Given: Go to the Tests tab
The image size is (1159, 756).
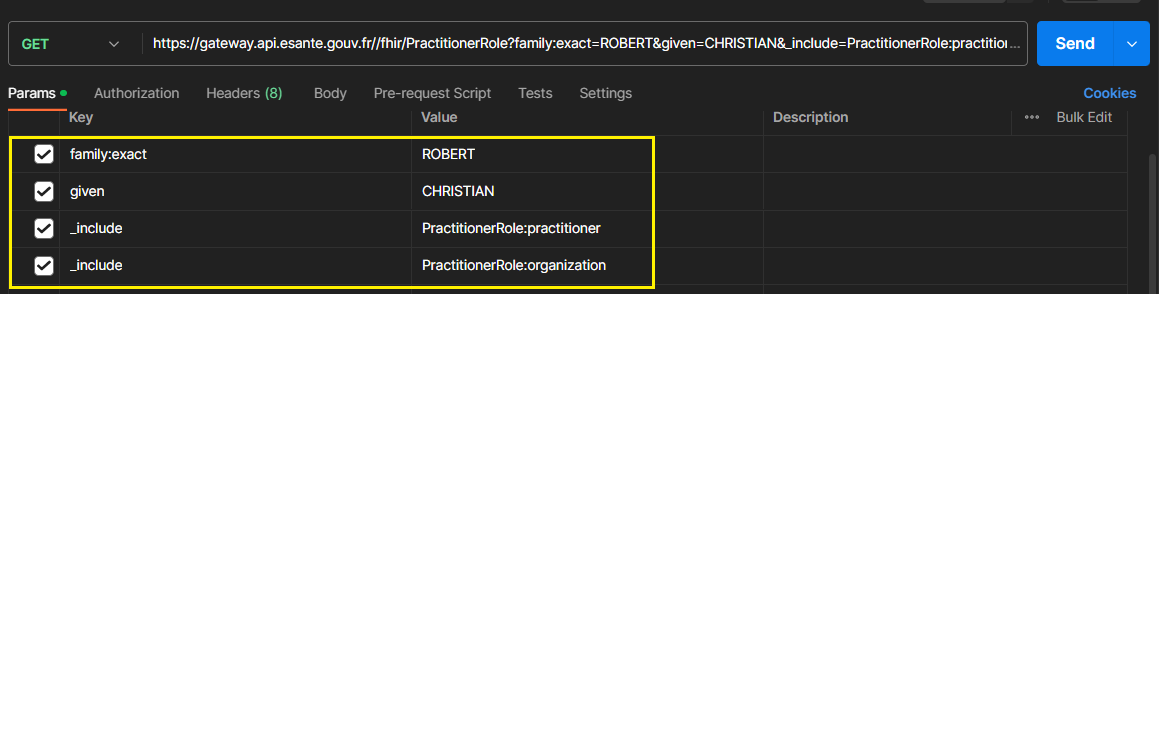Looking at the screenshot, I should coord(535,93).
